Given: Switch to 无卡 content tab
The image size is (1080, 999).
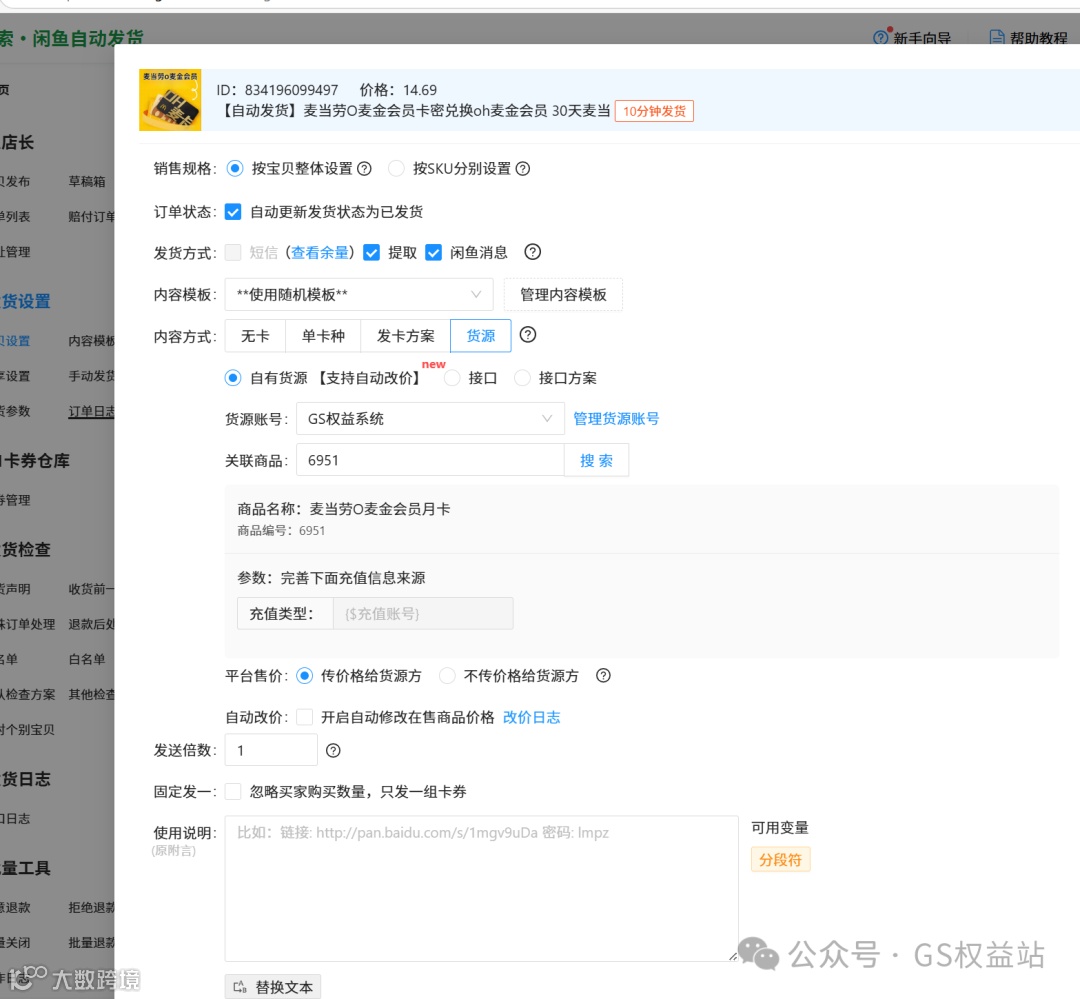Looking at the screenshot, I should (255, 336).
